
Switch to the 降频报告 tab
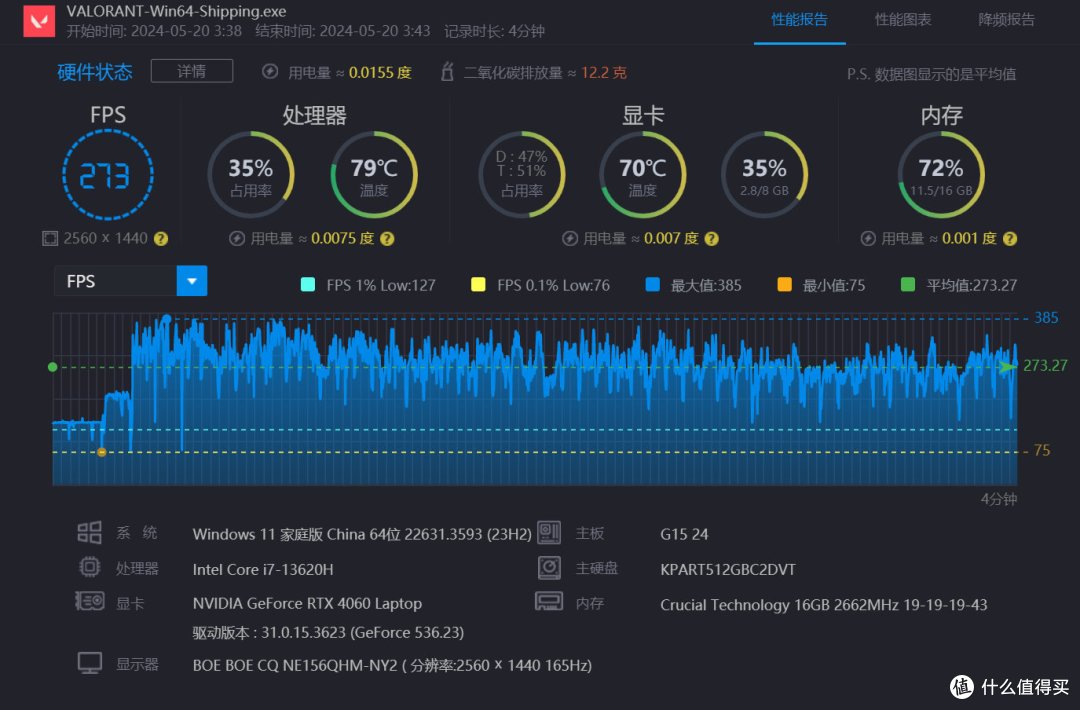click(1006, 20)
